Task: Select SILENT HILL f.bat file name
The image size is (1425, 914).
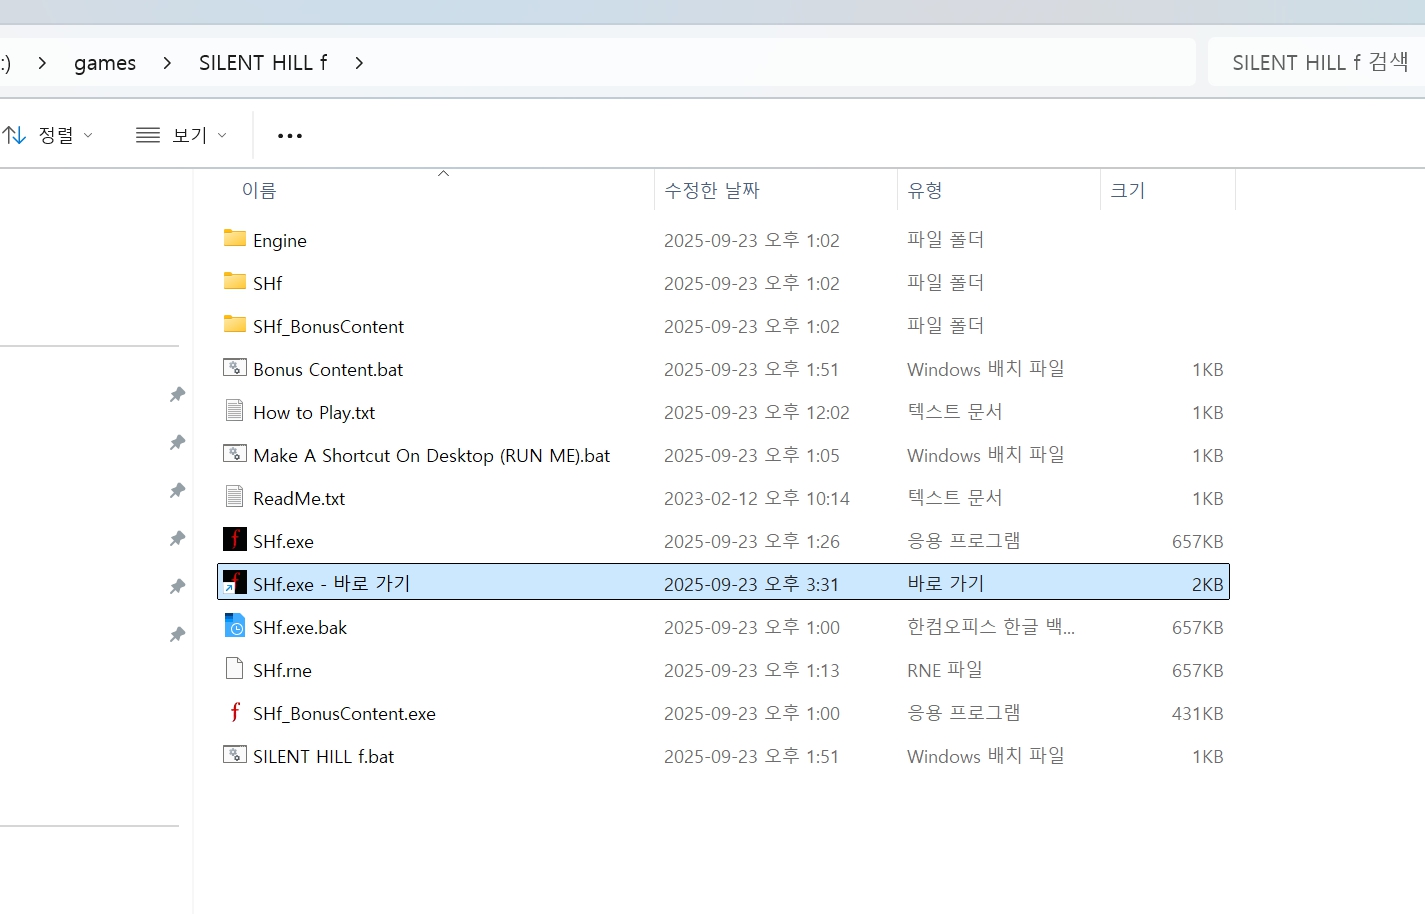Action: [323, 757]
